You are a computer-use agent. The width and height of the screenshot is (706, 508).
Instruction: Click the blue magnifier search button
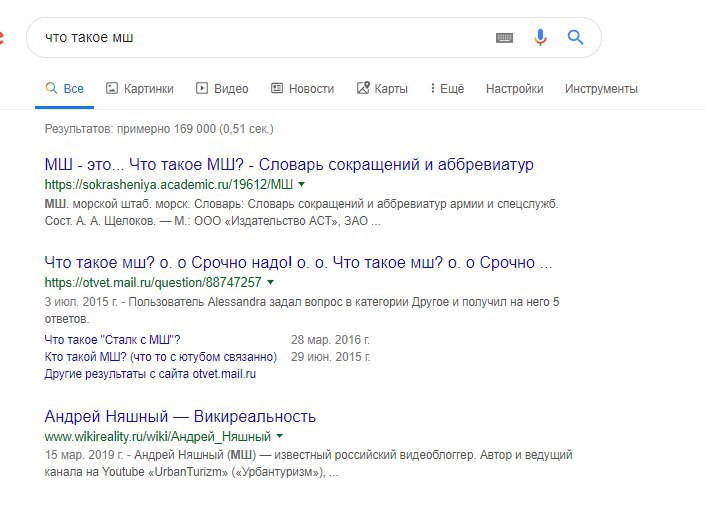coord(575,37)
